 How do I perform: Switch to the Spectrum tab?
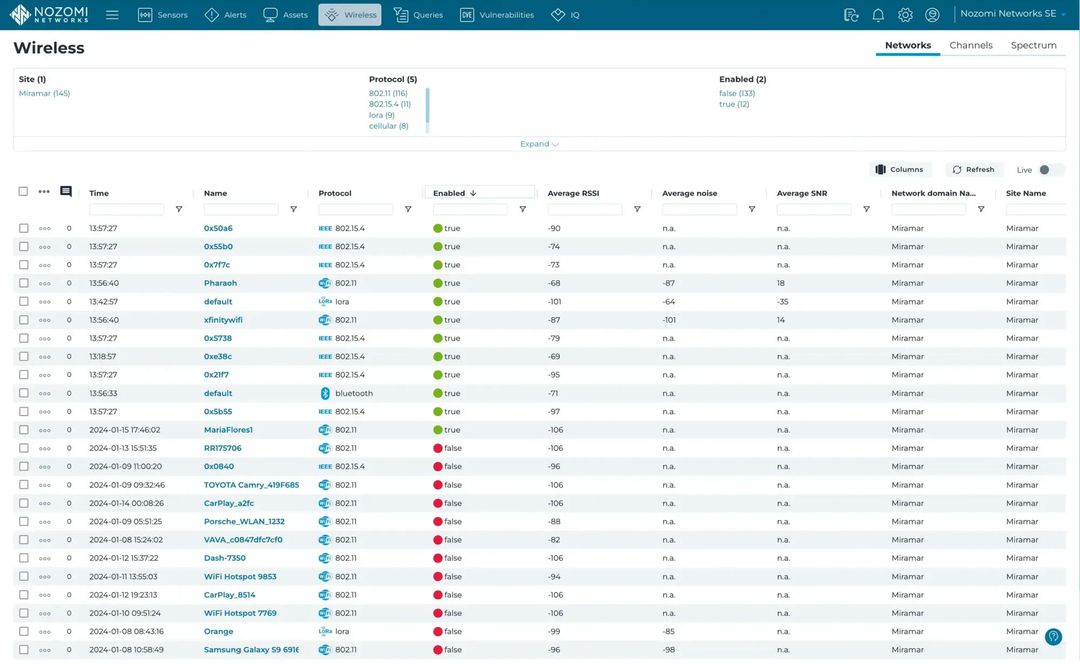(1032, 44)
